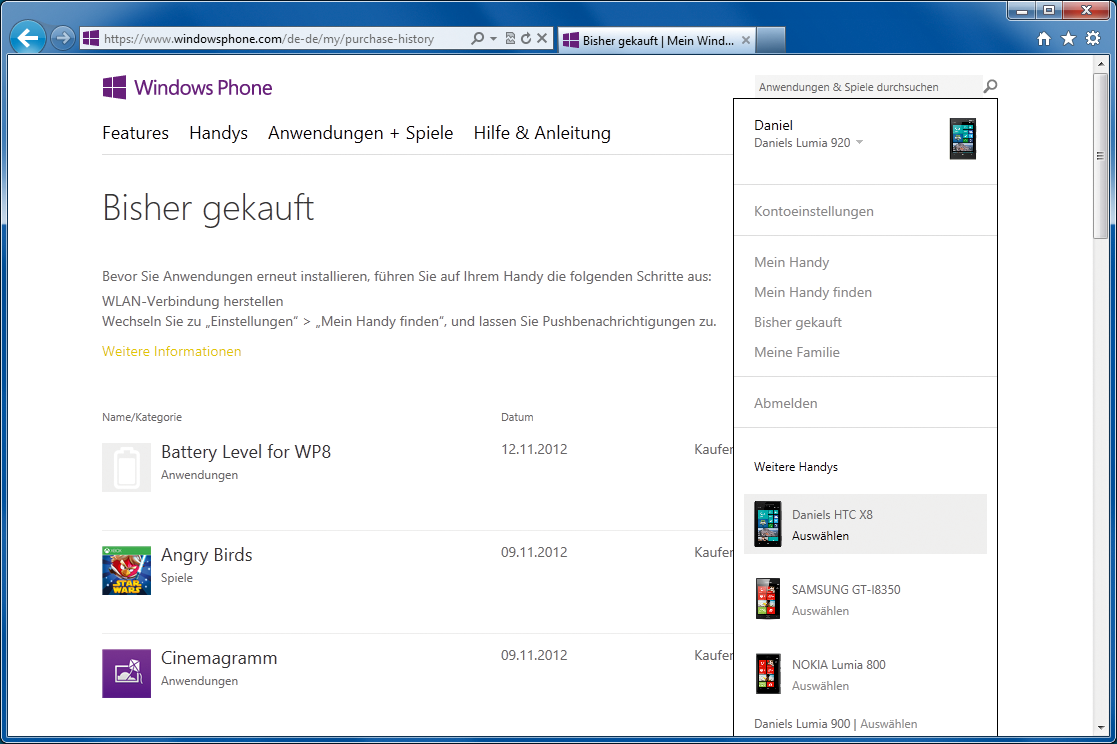This screenshot has width=1117, height=744.
Task: Click the Battery Level for WP8 icon
Action: coord(126,467)
